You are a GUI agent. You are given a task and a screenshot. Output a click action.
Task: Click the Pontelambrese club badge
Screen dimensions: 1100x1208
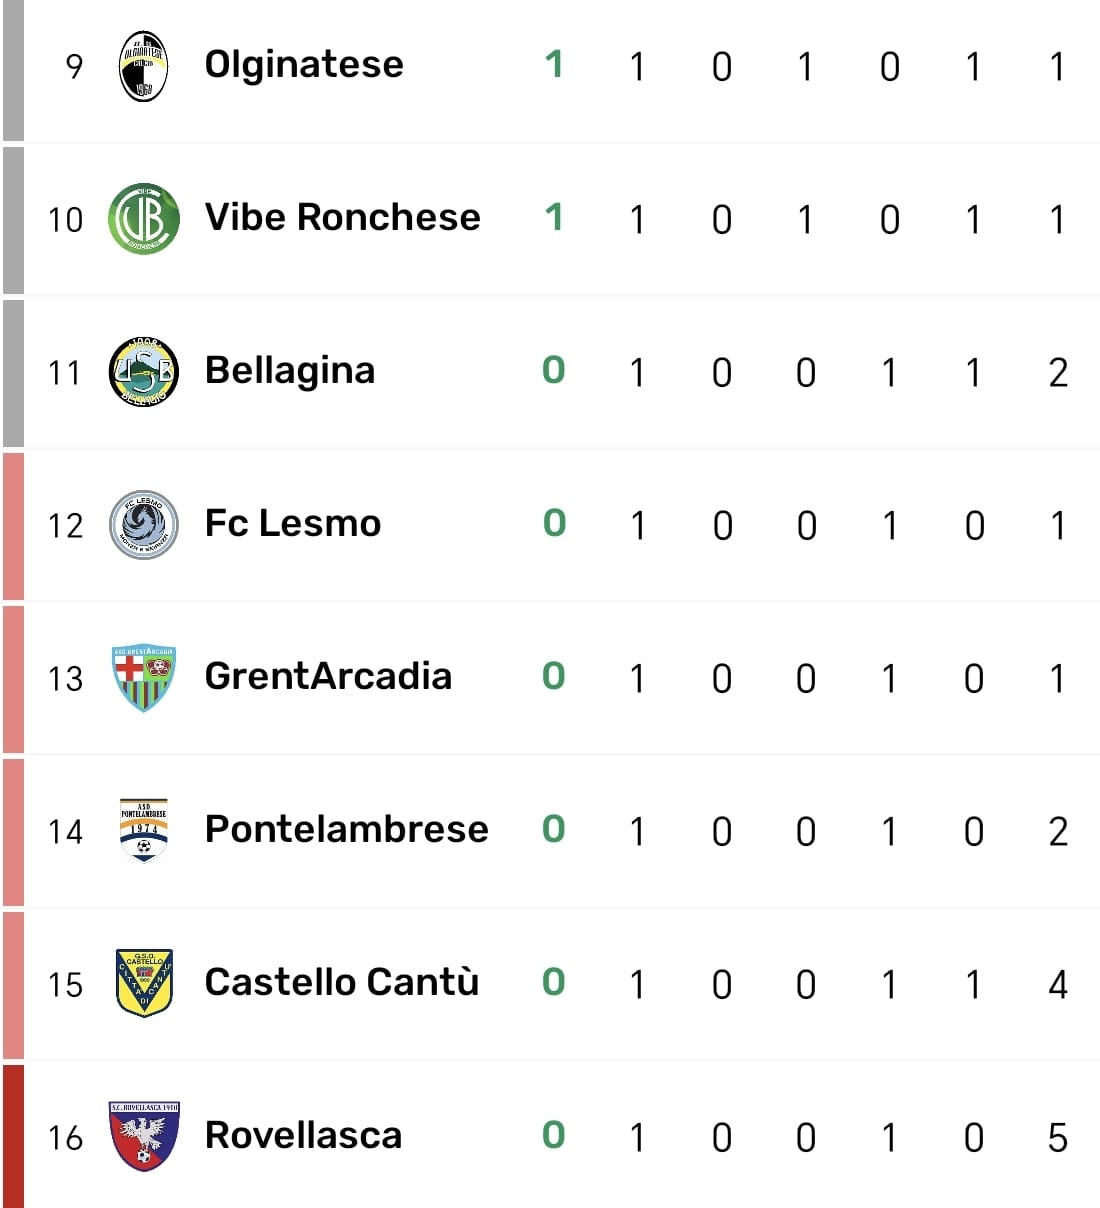pyautogui.click(x=143, y=831)
